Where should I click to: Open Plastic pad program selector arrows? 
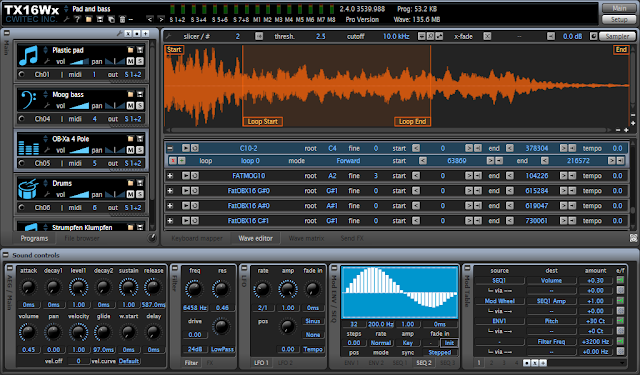[45, 50]
